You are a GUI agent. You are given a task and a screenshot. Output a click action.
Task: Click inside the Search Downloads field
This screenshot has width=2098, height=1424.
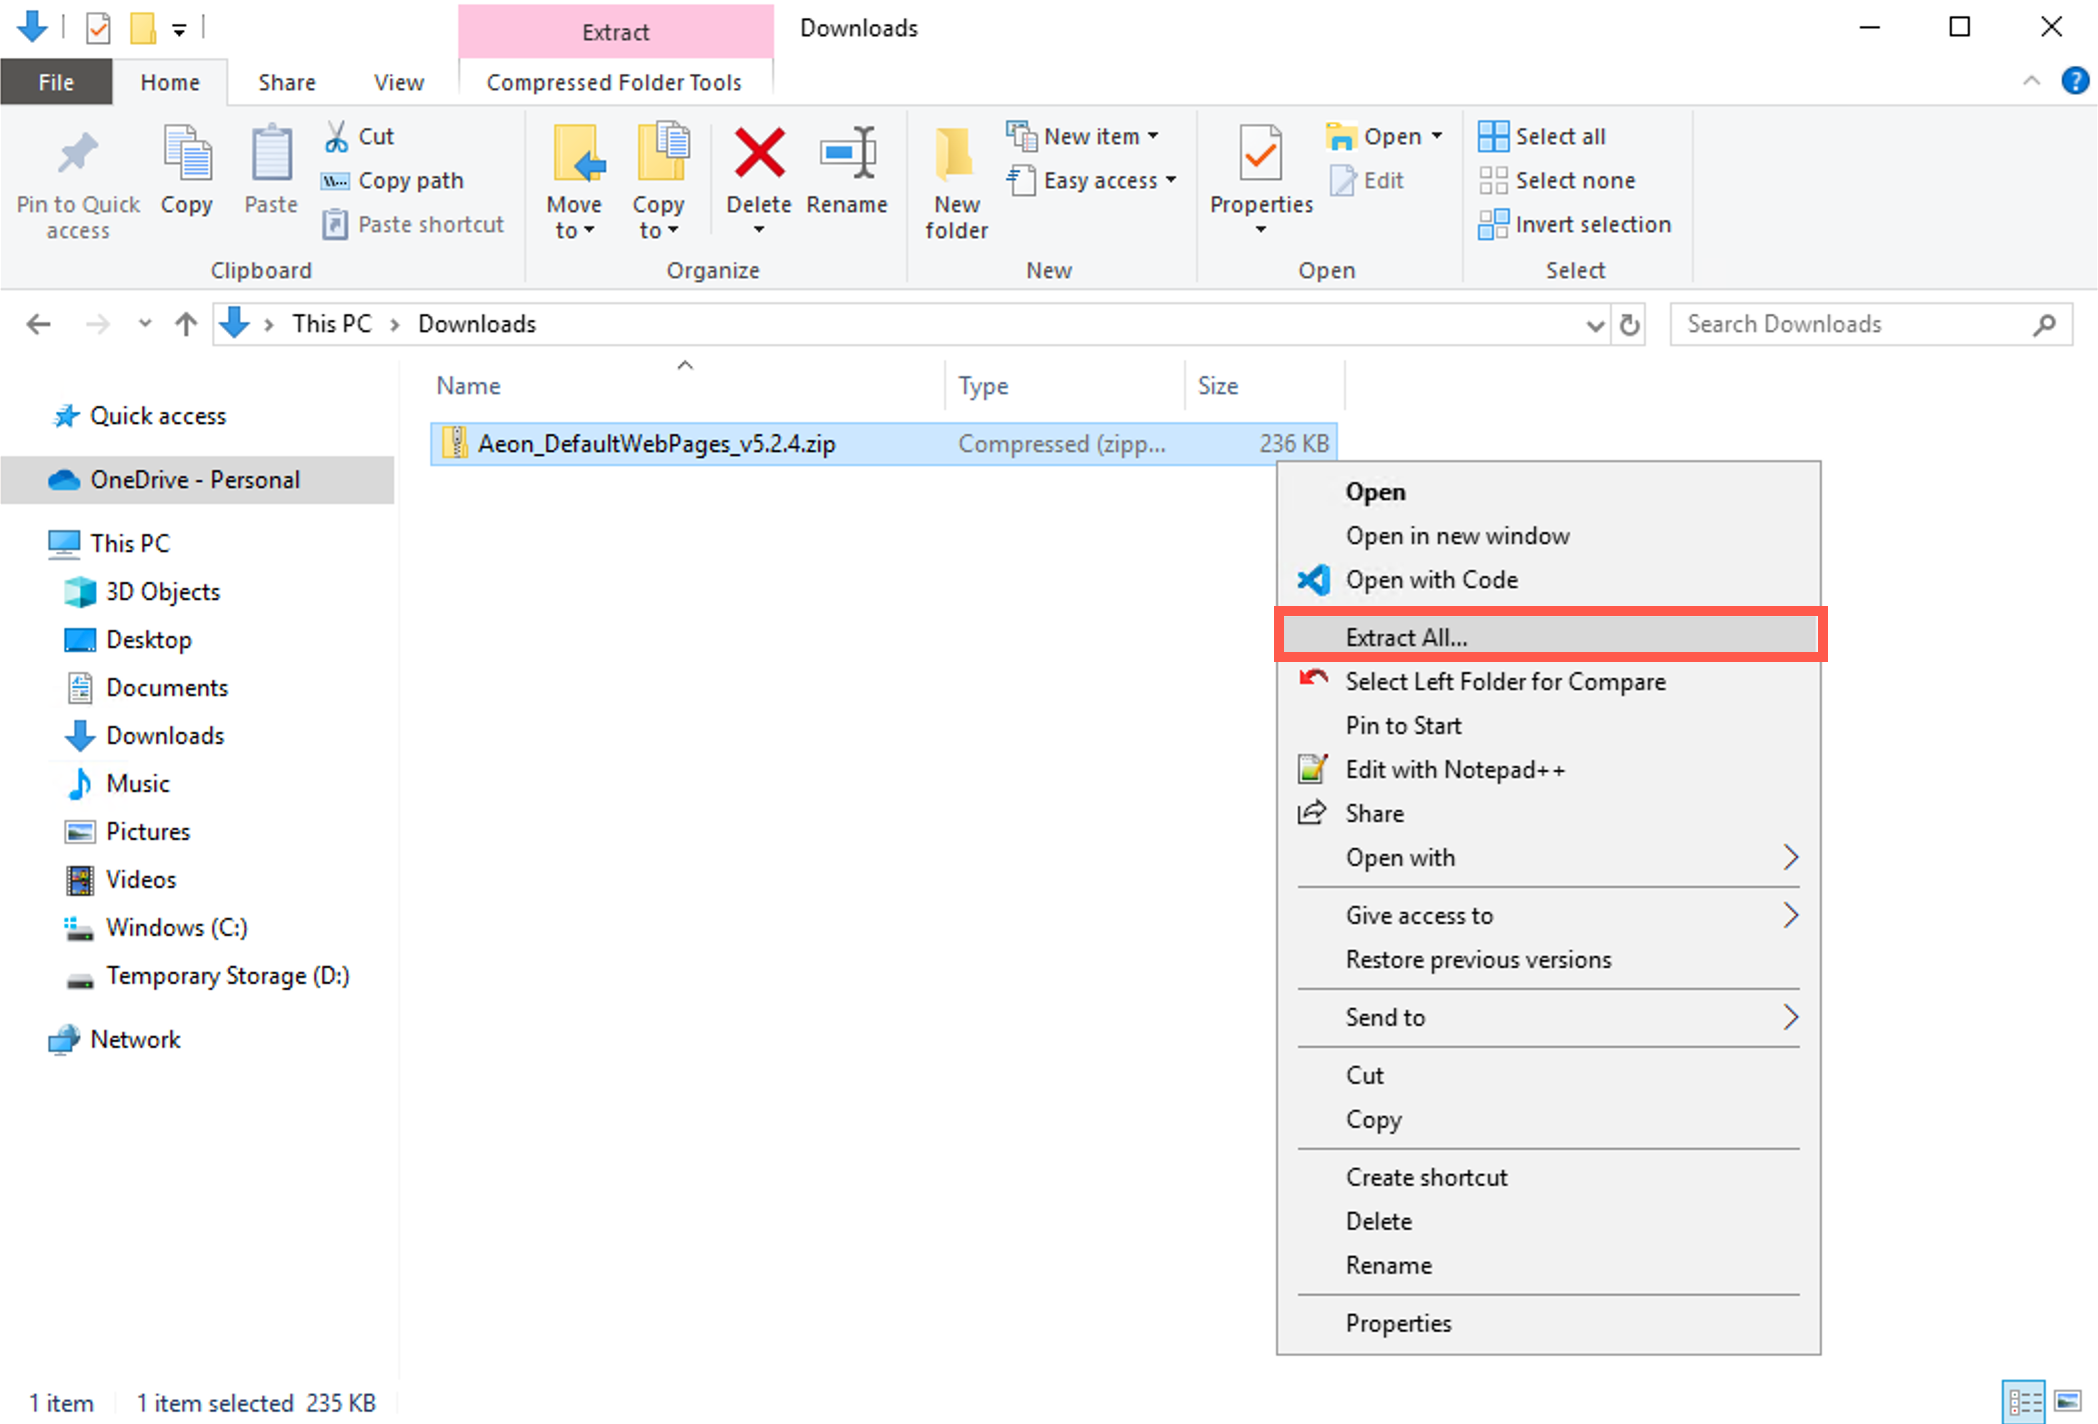[1850, 324]
